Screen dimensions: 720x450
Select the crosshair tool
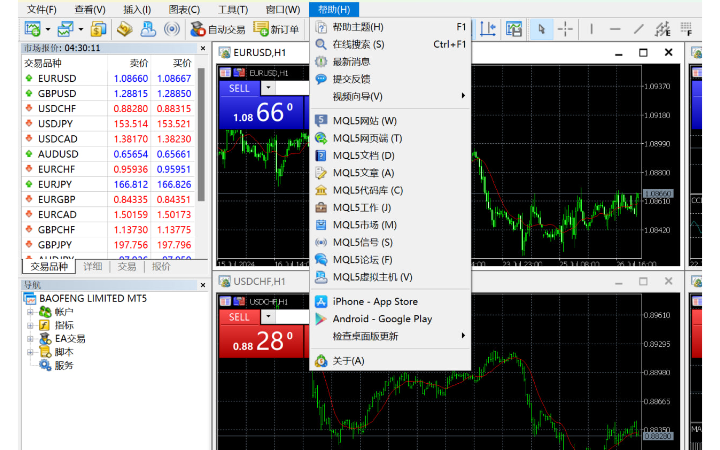pyautogui.click(x=565, y=29)
